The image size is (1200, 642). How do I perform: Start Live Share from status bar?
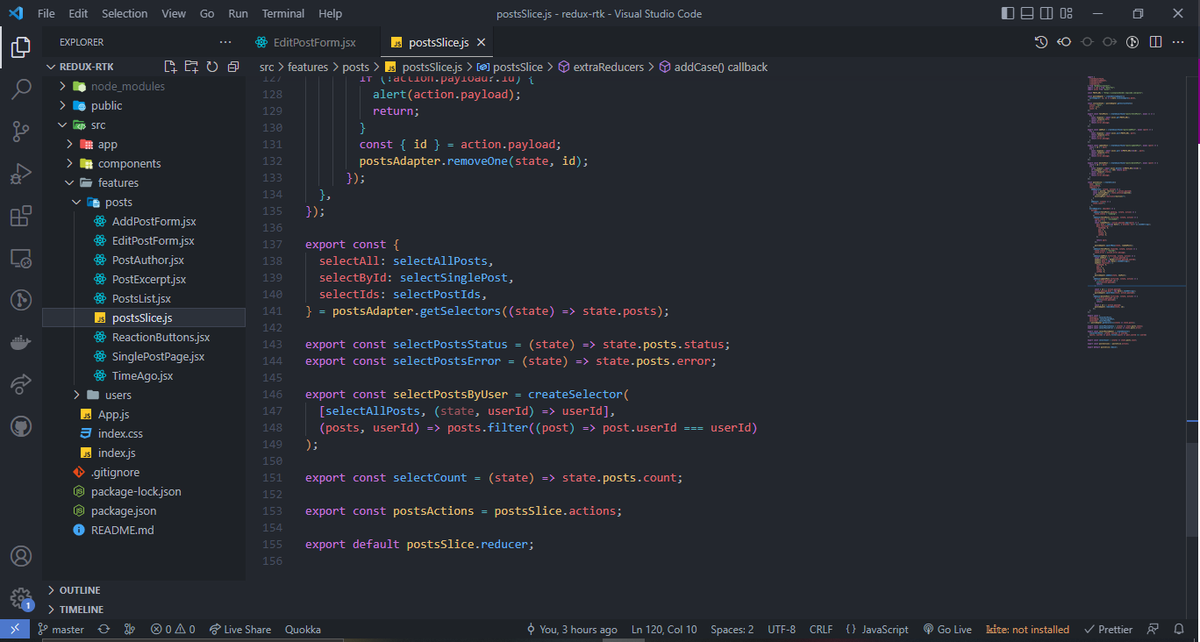point(240,630)
